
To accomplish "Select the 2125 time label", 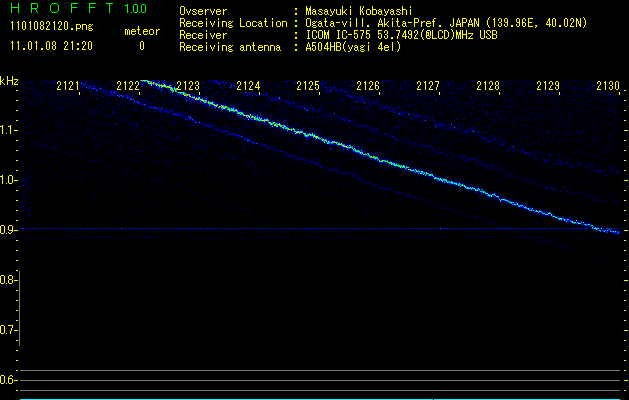I will (x=308, y=86).
